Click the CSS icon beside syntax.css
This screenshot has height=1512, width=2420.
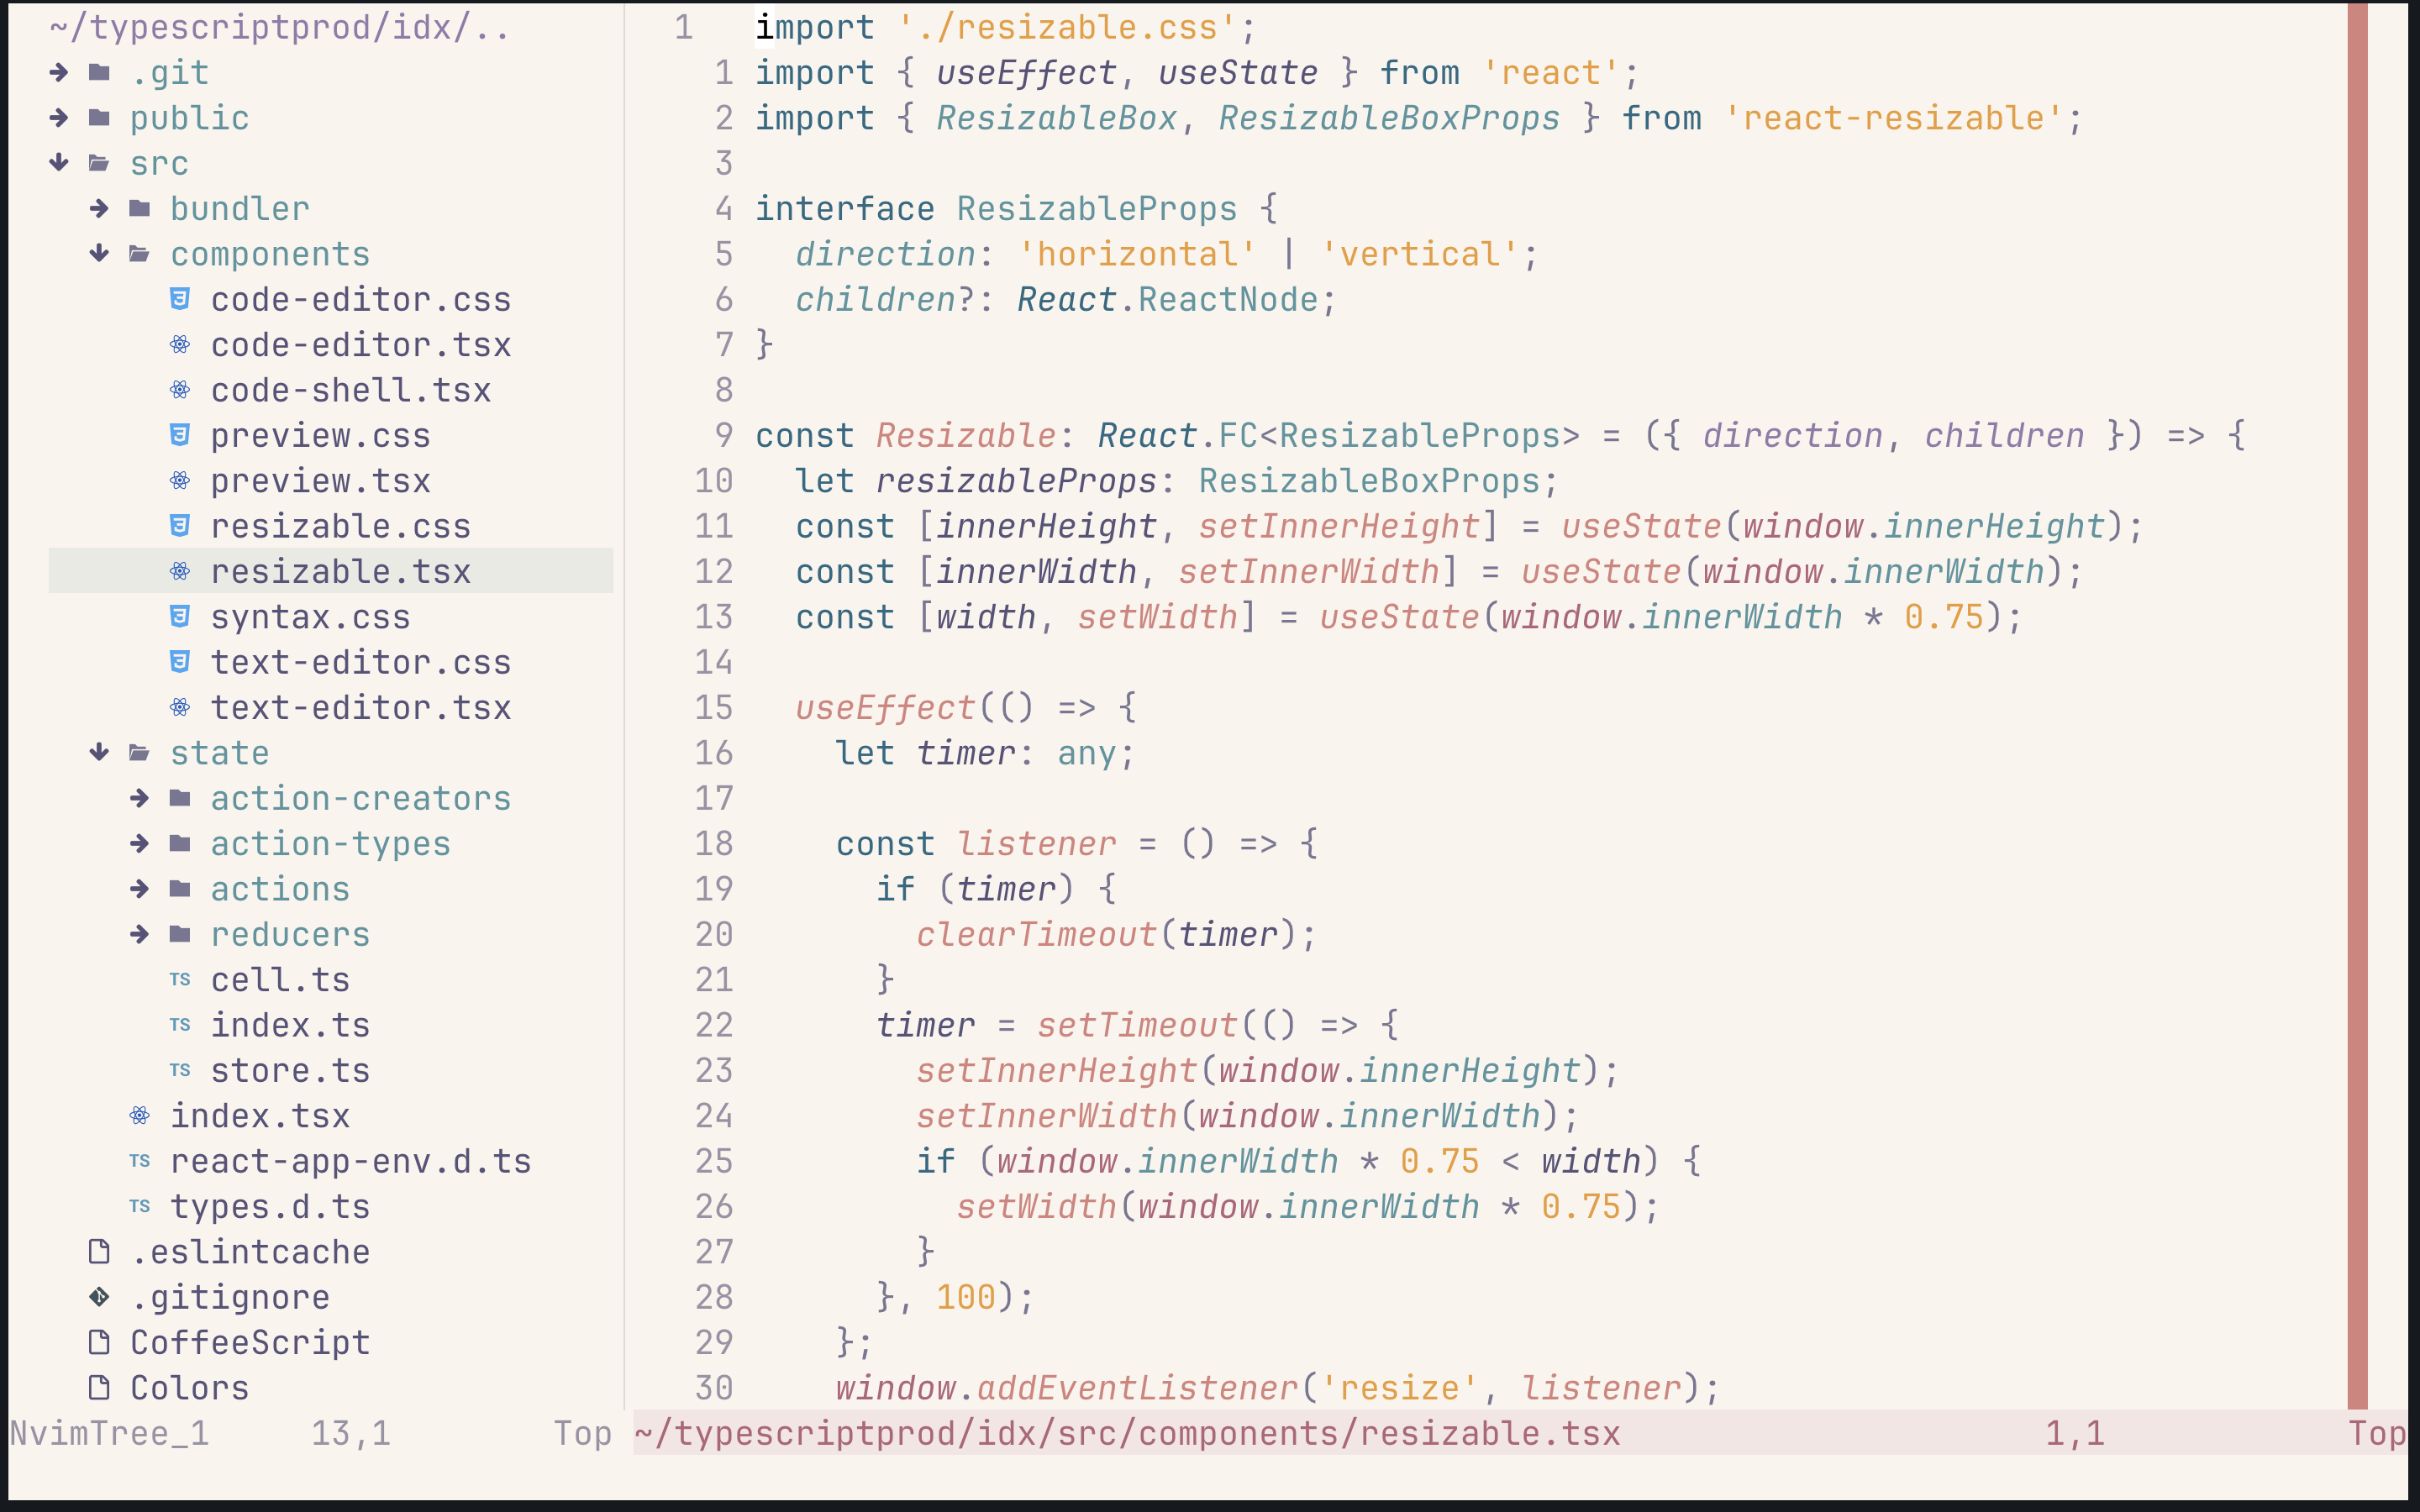point(180,617)
